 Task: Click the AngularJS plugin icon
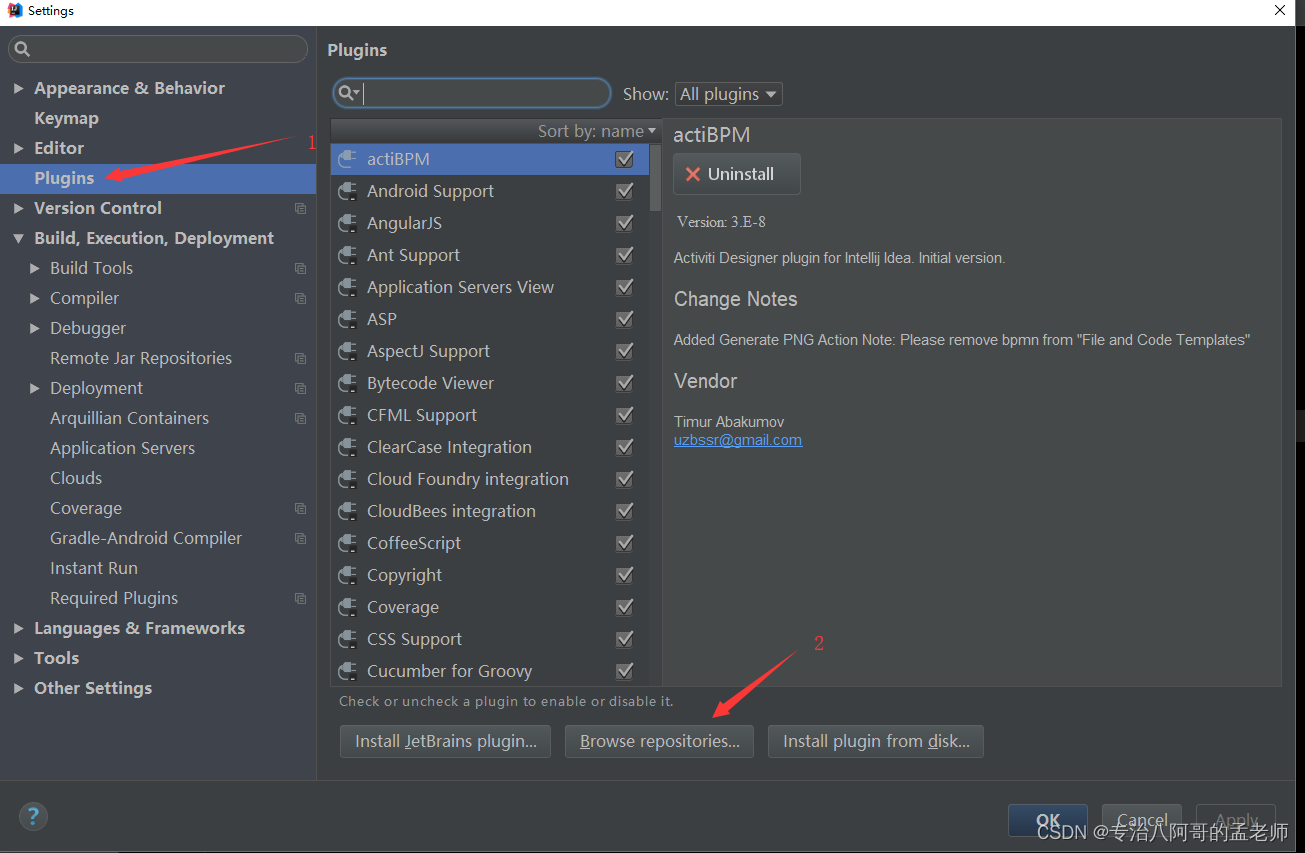[x=348, y=223]
